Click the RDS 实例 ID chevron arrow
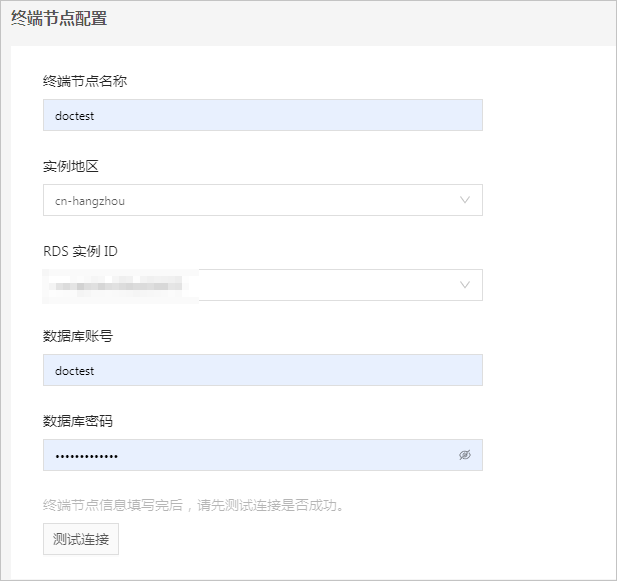The height and width of the screenshot is (581, 617). click(465, 285)
